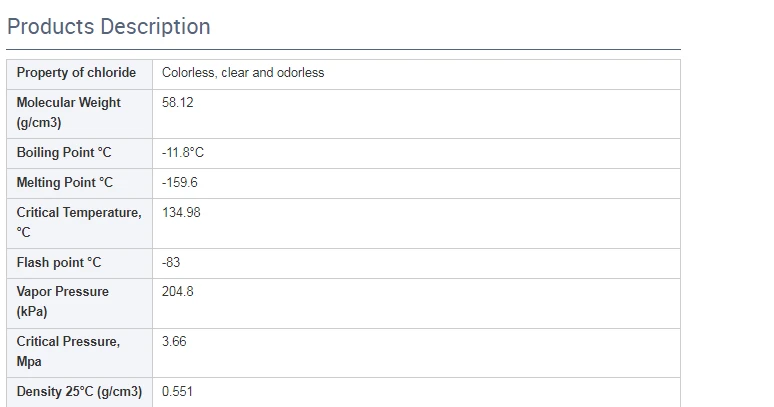
Task: Select the Density 25°C (g/cm3) label
Action: click(x=79, y=392)
